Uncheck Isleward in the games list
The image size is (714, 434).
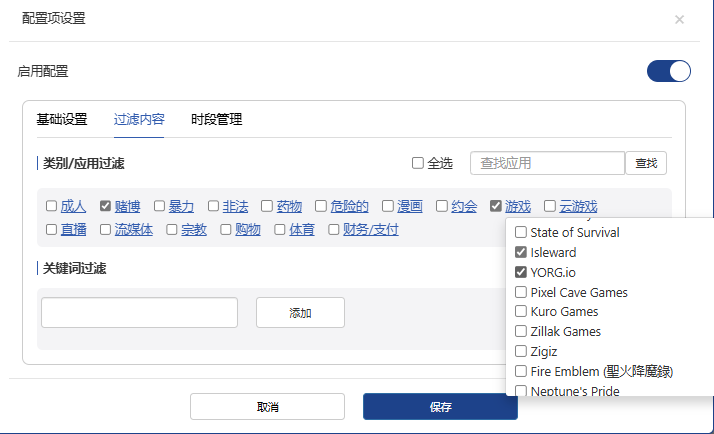[520, 252]
